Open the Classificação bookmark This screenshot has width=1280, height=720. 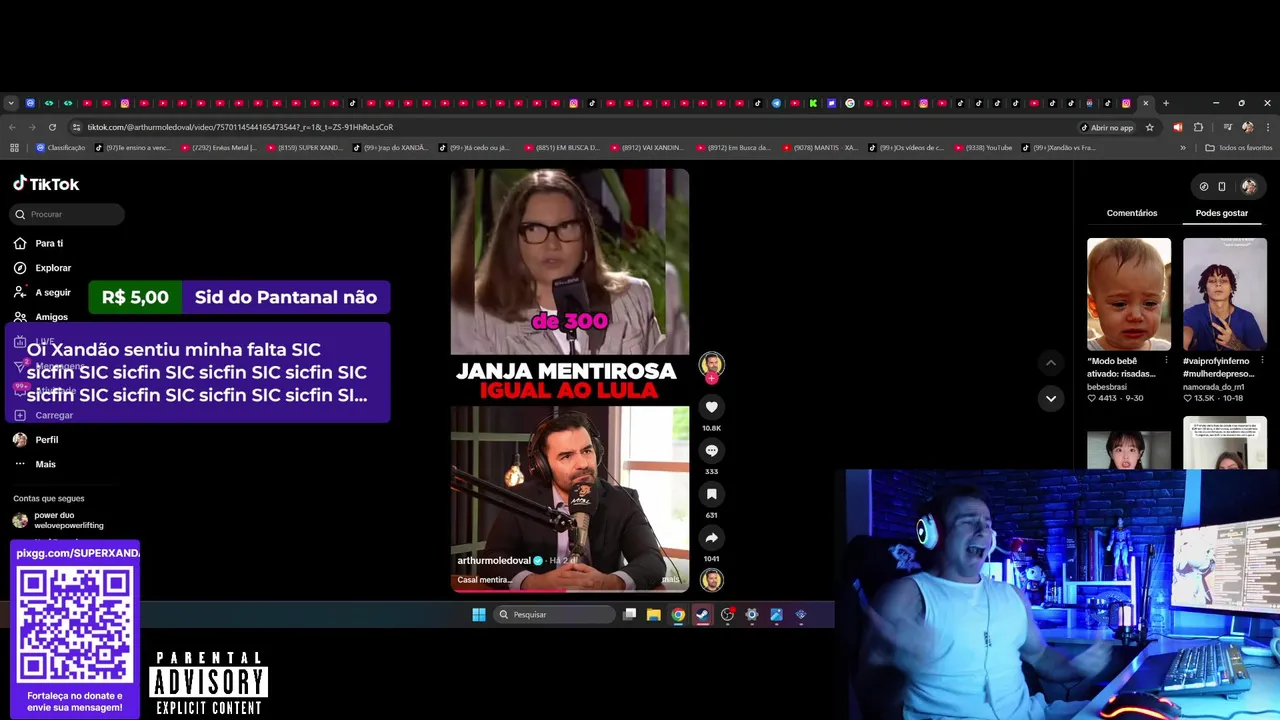[x=60, y=148]
